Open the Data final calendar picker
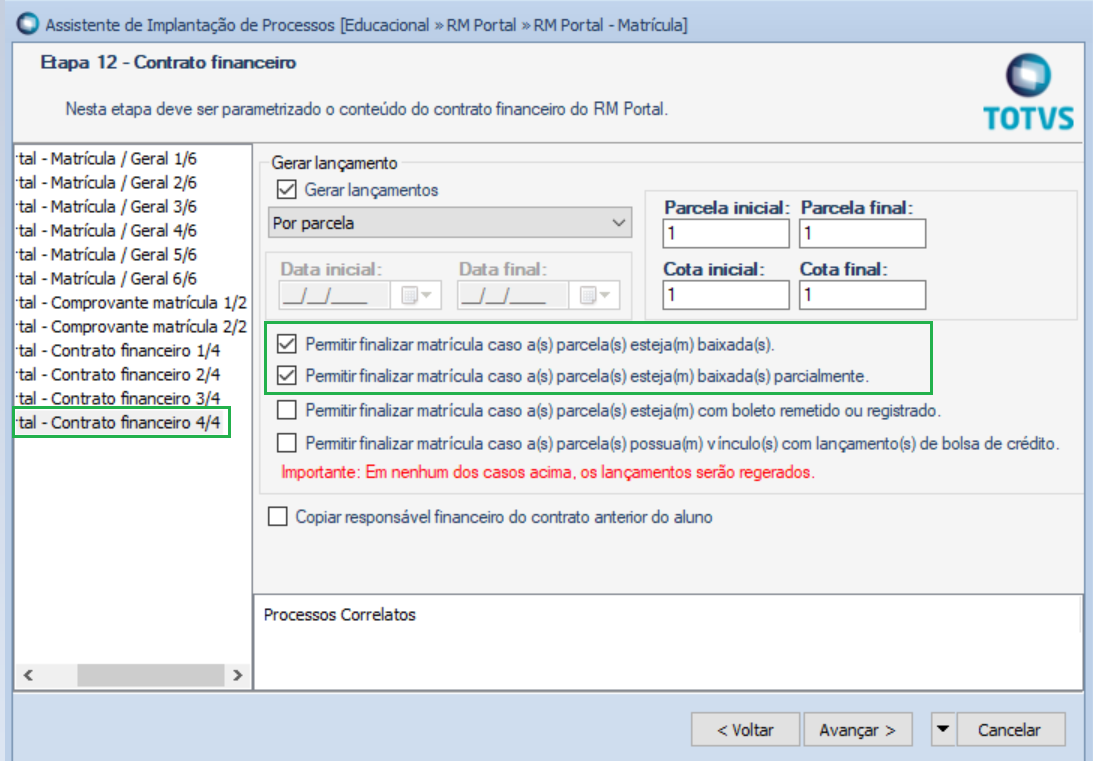This screenshot has height=761, width=1093. [x=595, y=295]
